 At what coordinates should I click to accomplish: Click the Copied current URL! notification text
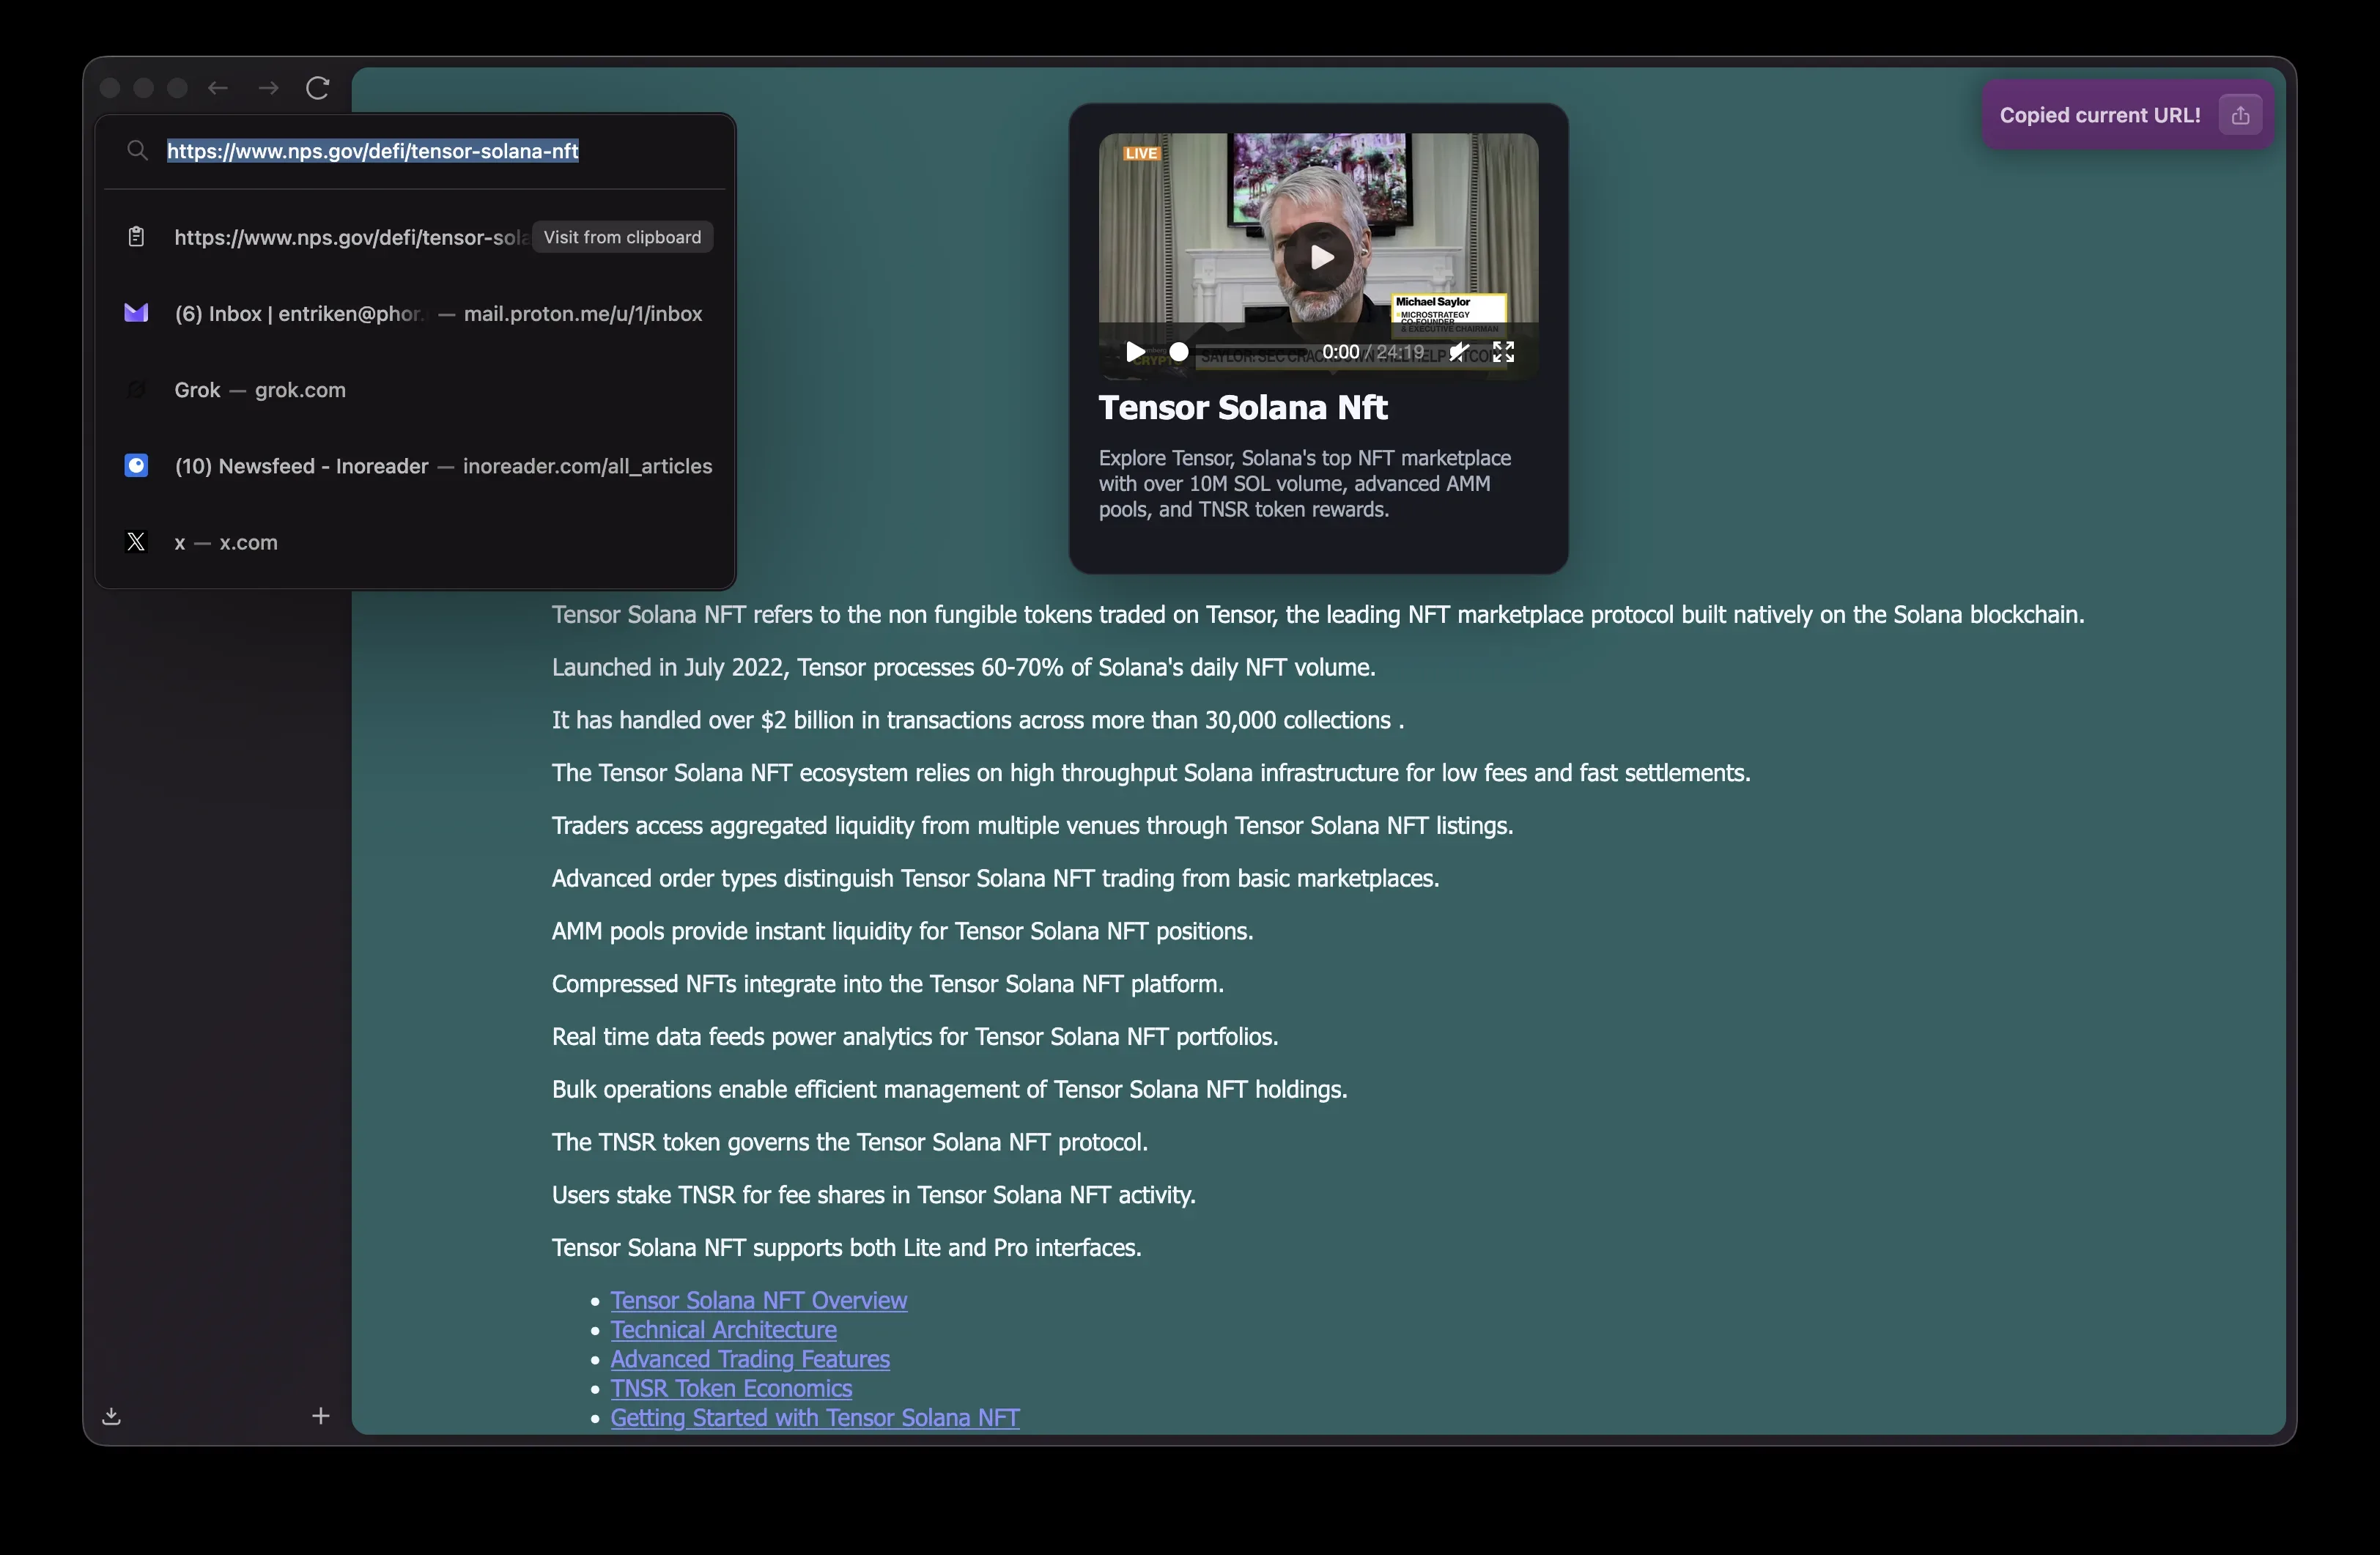pyautogui.click(x=2100, y=115)
